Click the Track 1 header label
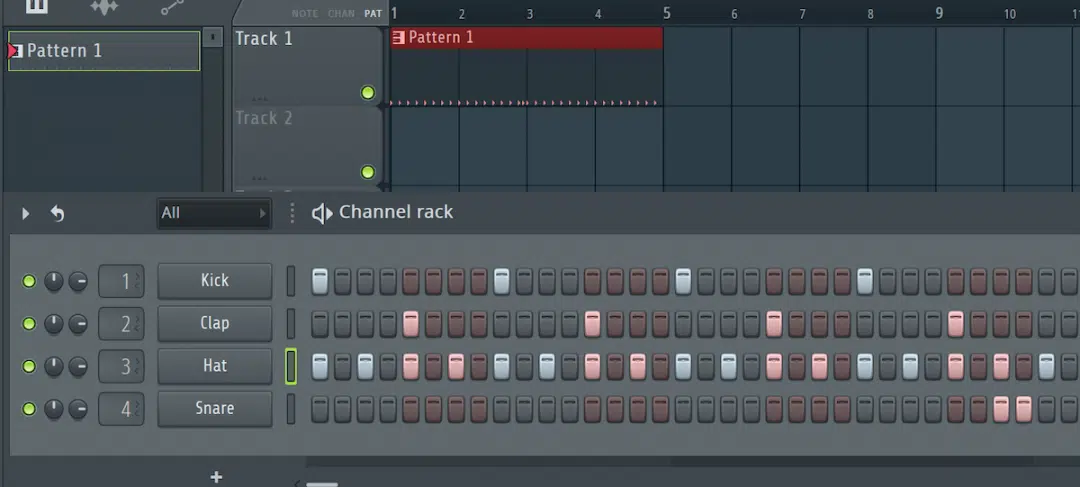This screenshot has height=487, width=1080. click(x=264, y=39)
